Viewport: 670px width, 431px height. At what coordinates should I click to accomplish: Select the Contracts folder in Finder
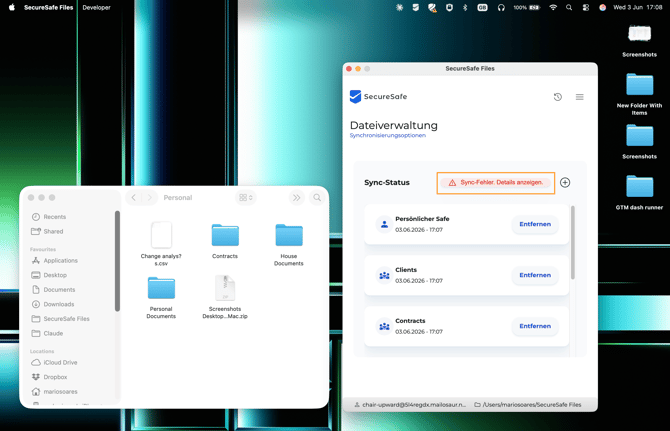point(225,240)
